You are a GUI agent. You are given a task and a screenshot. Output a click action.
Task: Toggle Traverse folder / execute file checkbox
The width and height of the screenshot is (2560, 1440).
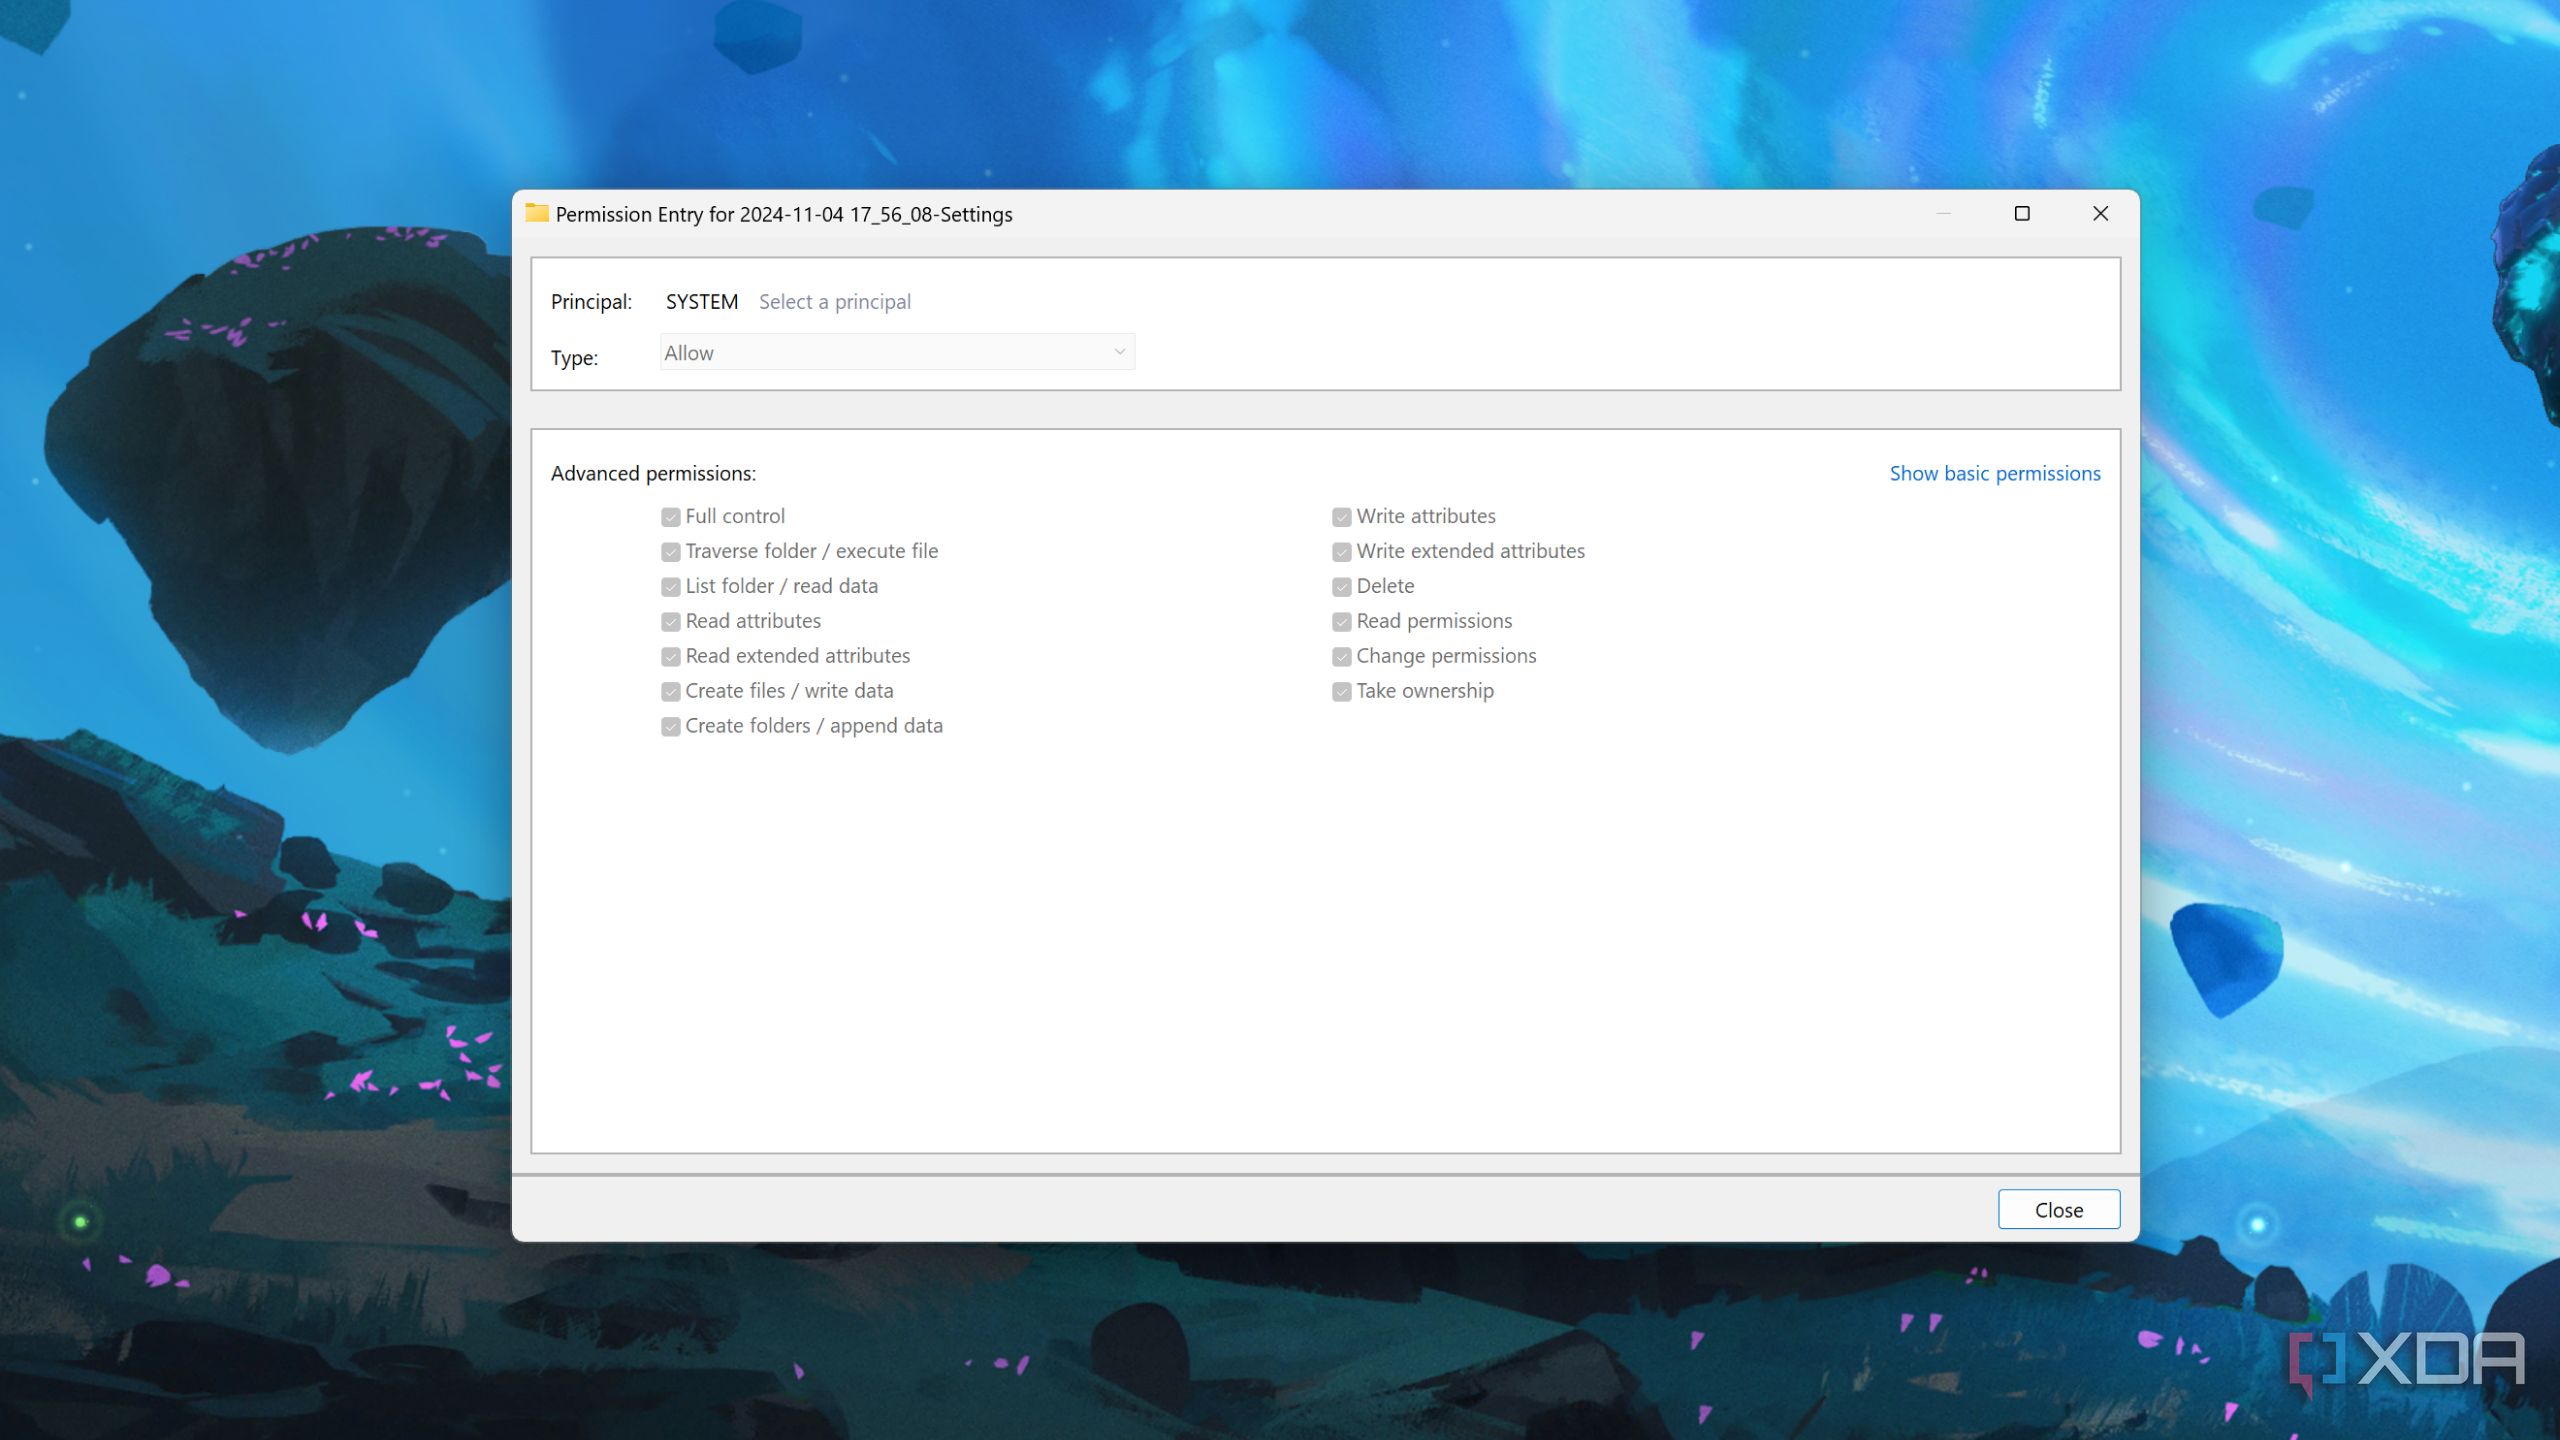tap(670, 552)
